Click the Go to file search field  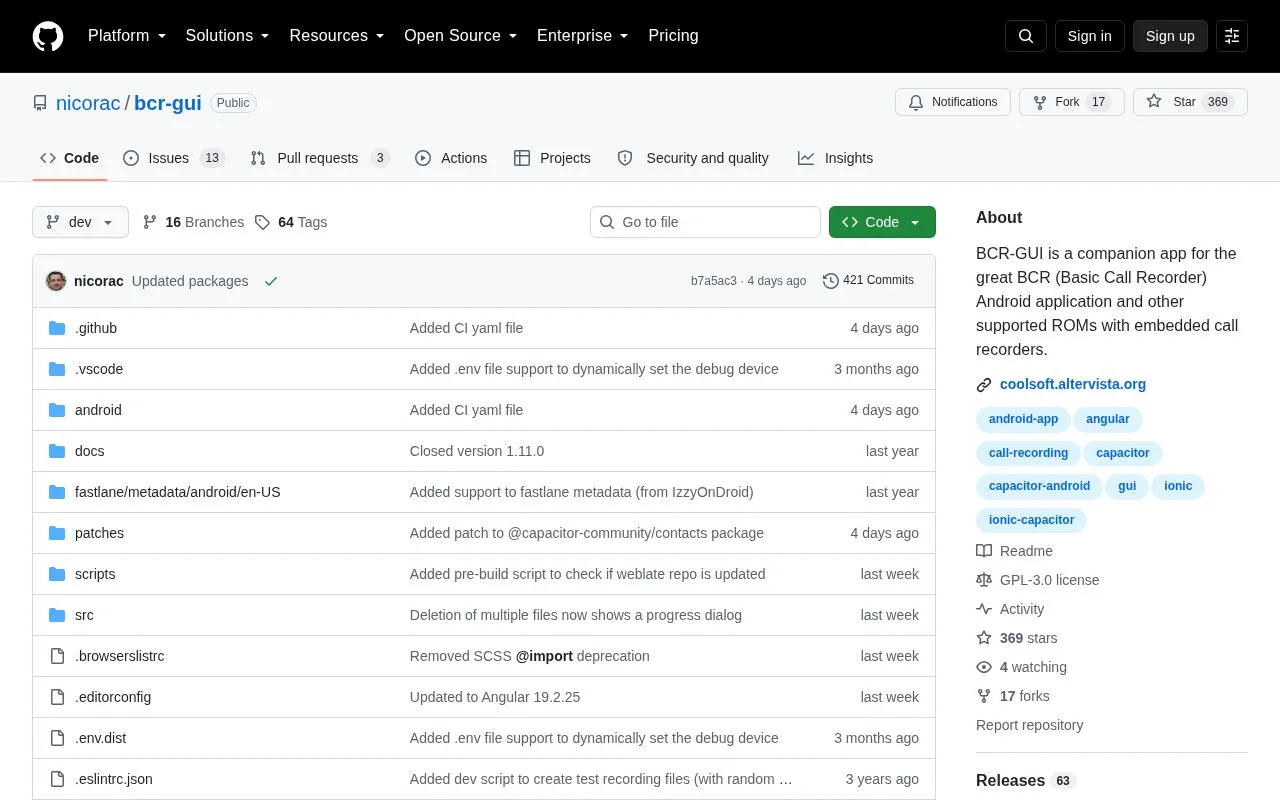pos(705,222)
